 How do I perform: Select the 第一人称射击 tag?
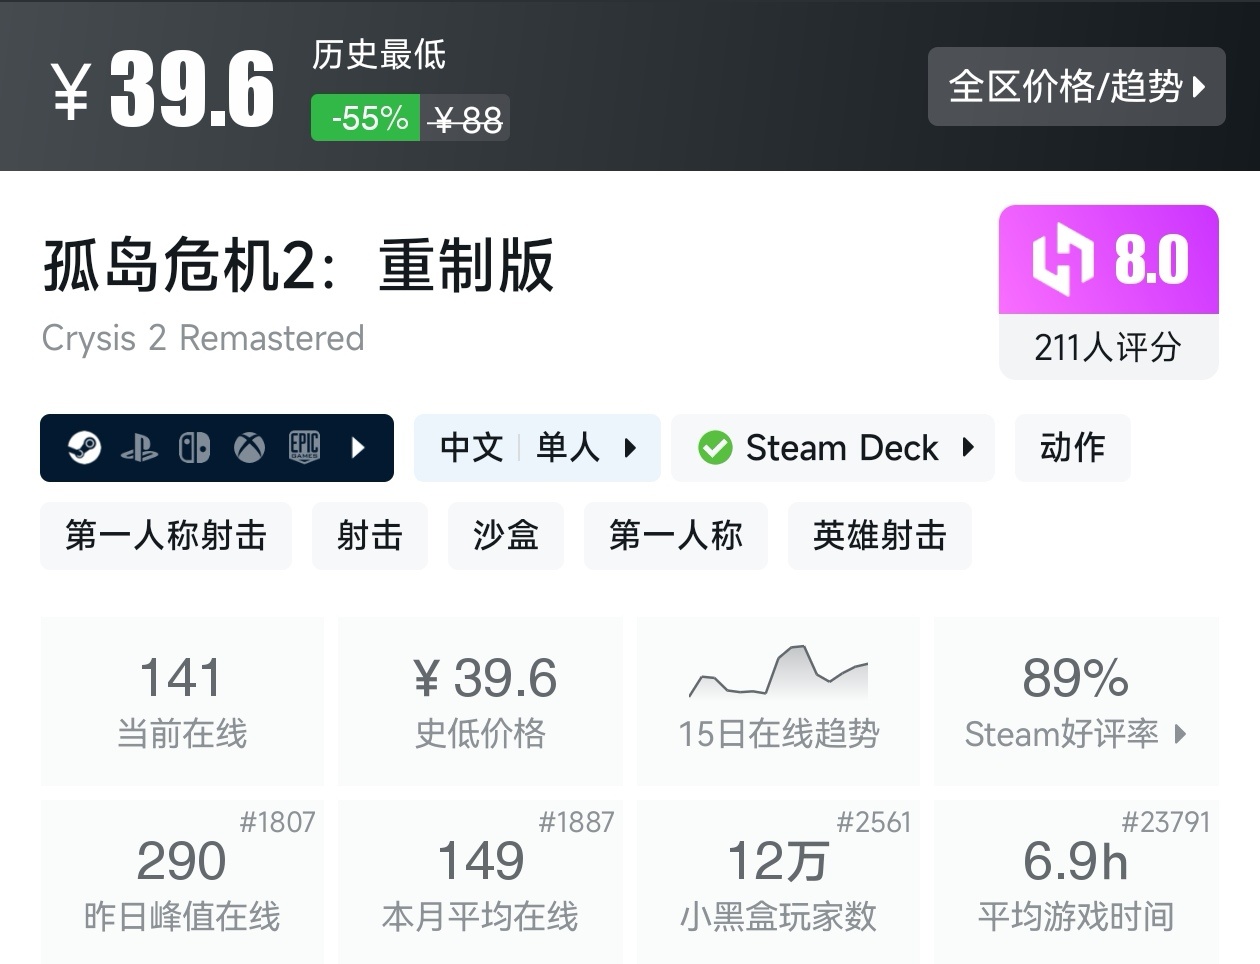166,536
